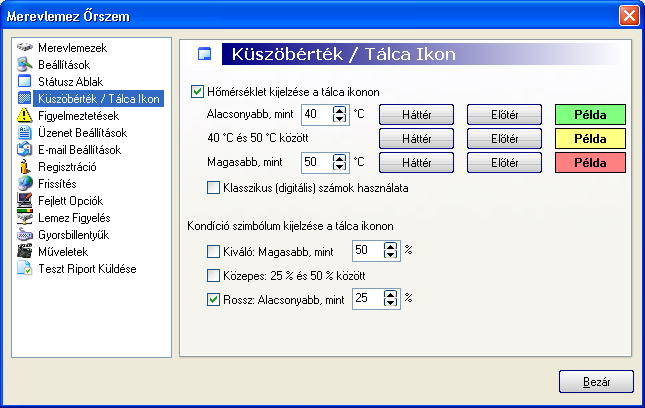Image resolution: width=645 pixels, height=408 pixels.
Task: Open Üzenet Beállítások page
Action: click(x=83, y=133)
